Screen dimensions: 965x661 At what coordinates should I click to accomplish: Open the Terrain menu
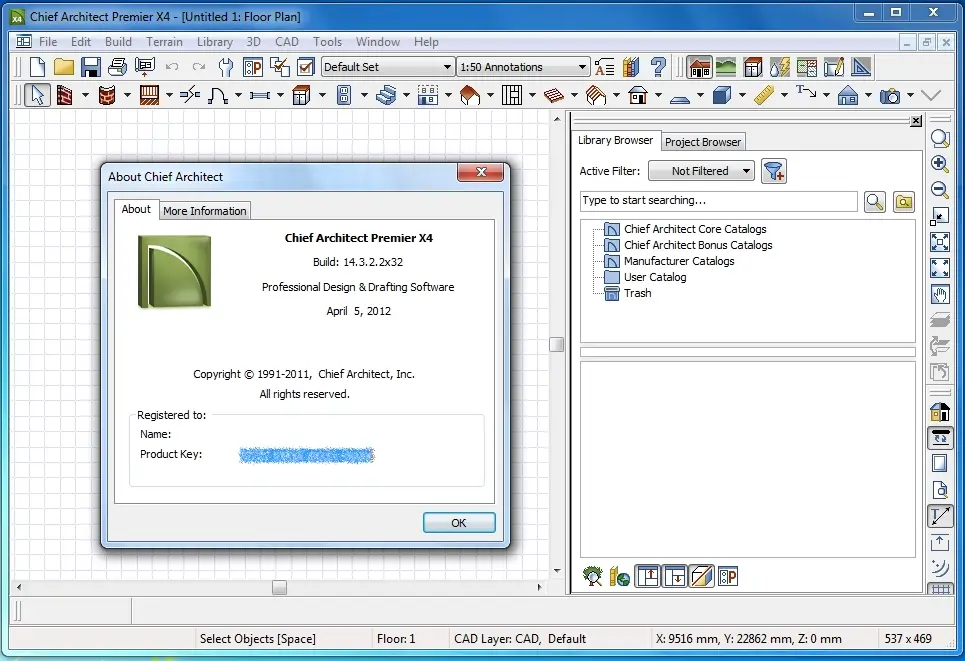click(x=164, y=42)
